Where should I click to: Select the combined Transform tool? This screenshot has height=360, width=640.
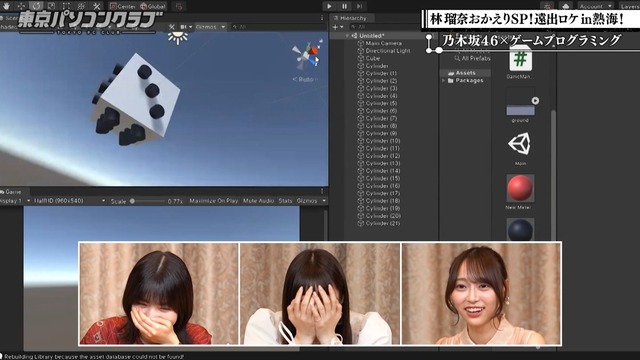(x=82, y=6)
